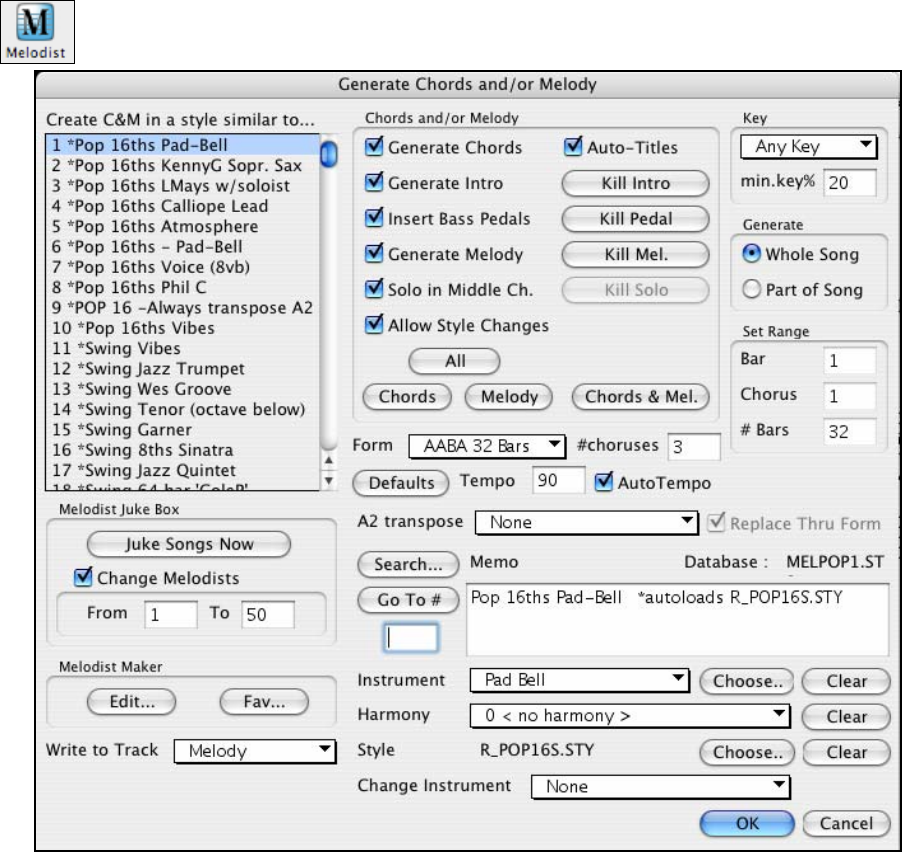Click the Fav... button
Image resolution: width=902 pixels, height=852 pixels.
pos(264,702)
